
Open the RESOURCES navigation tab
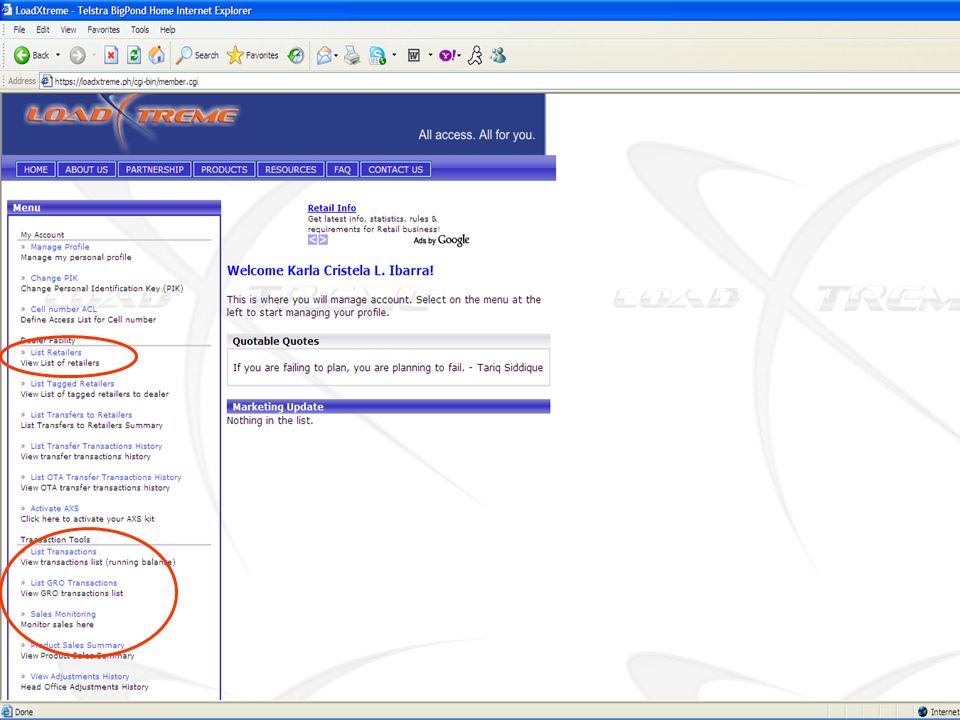coord(291,170)
